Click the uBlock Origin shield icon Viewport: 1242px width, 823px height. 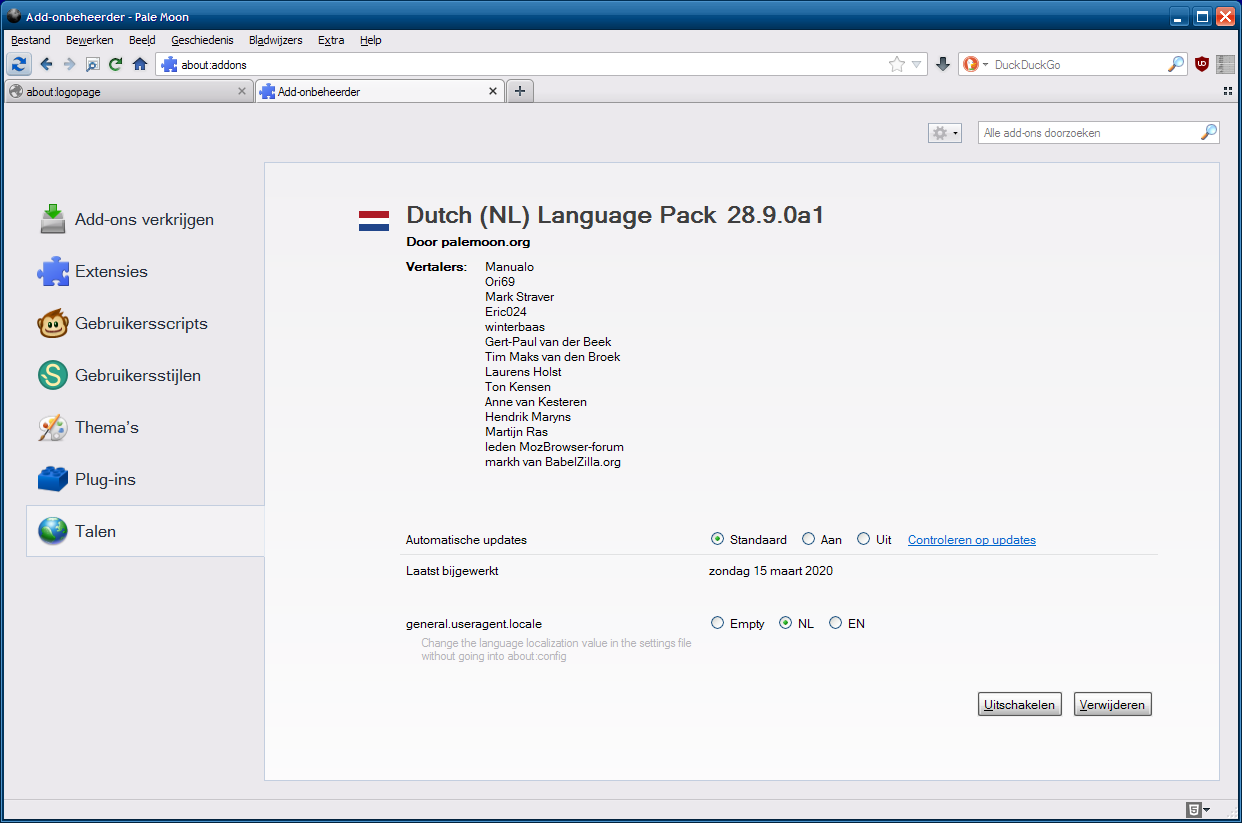(1202, 64)
